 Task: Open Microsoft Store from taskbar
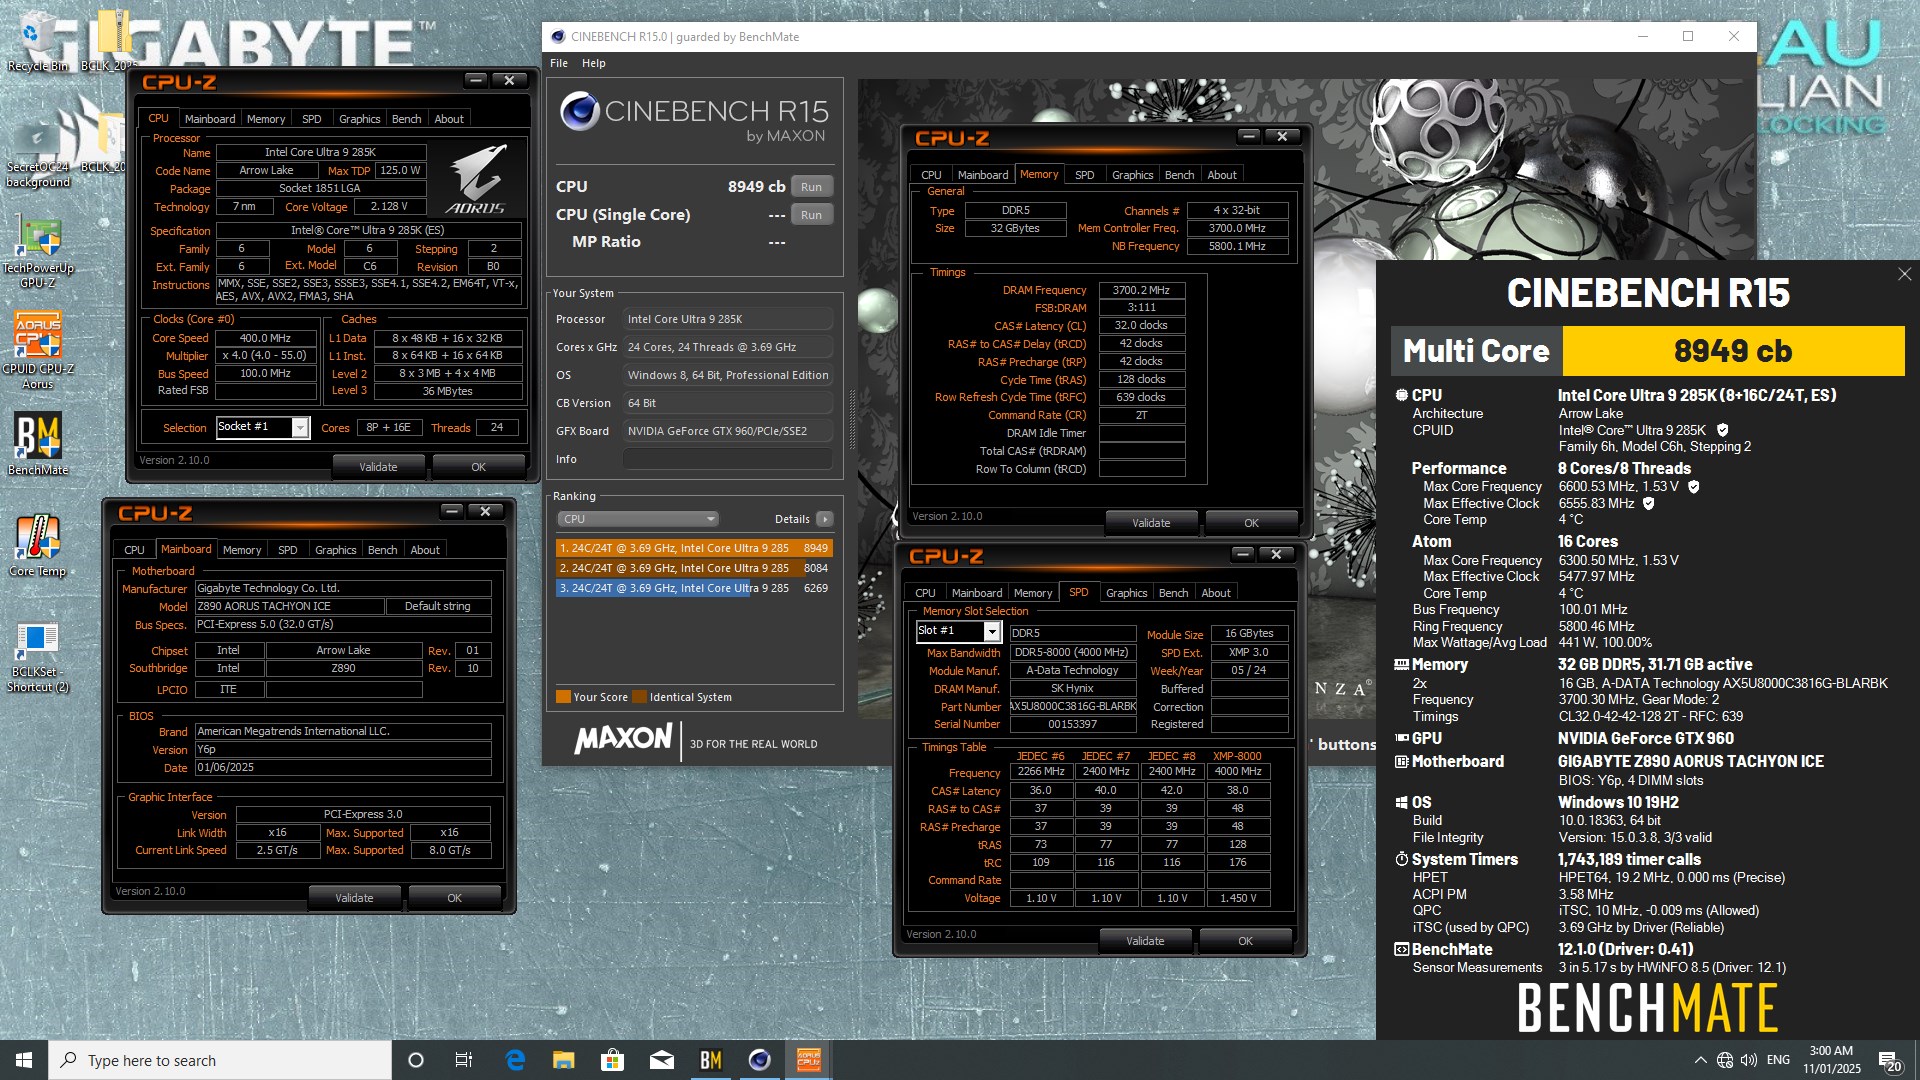click(x=613, y=1060)
